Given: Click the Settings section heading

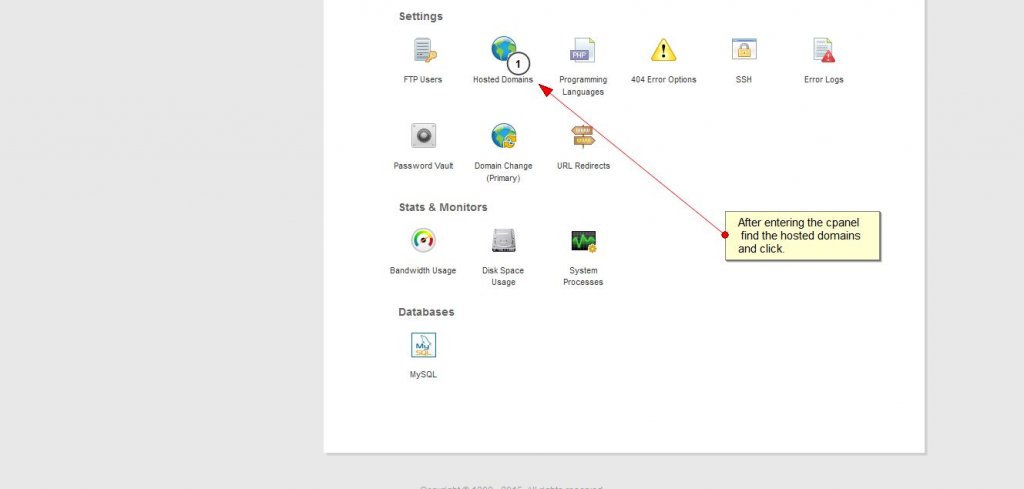Looking at the screenshot, I should [x=421, y=16].
